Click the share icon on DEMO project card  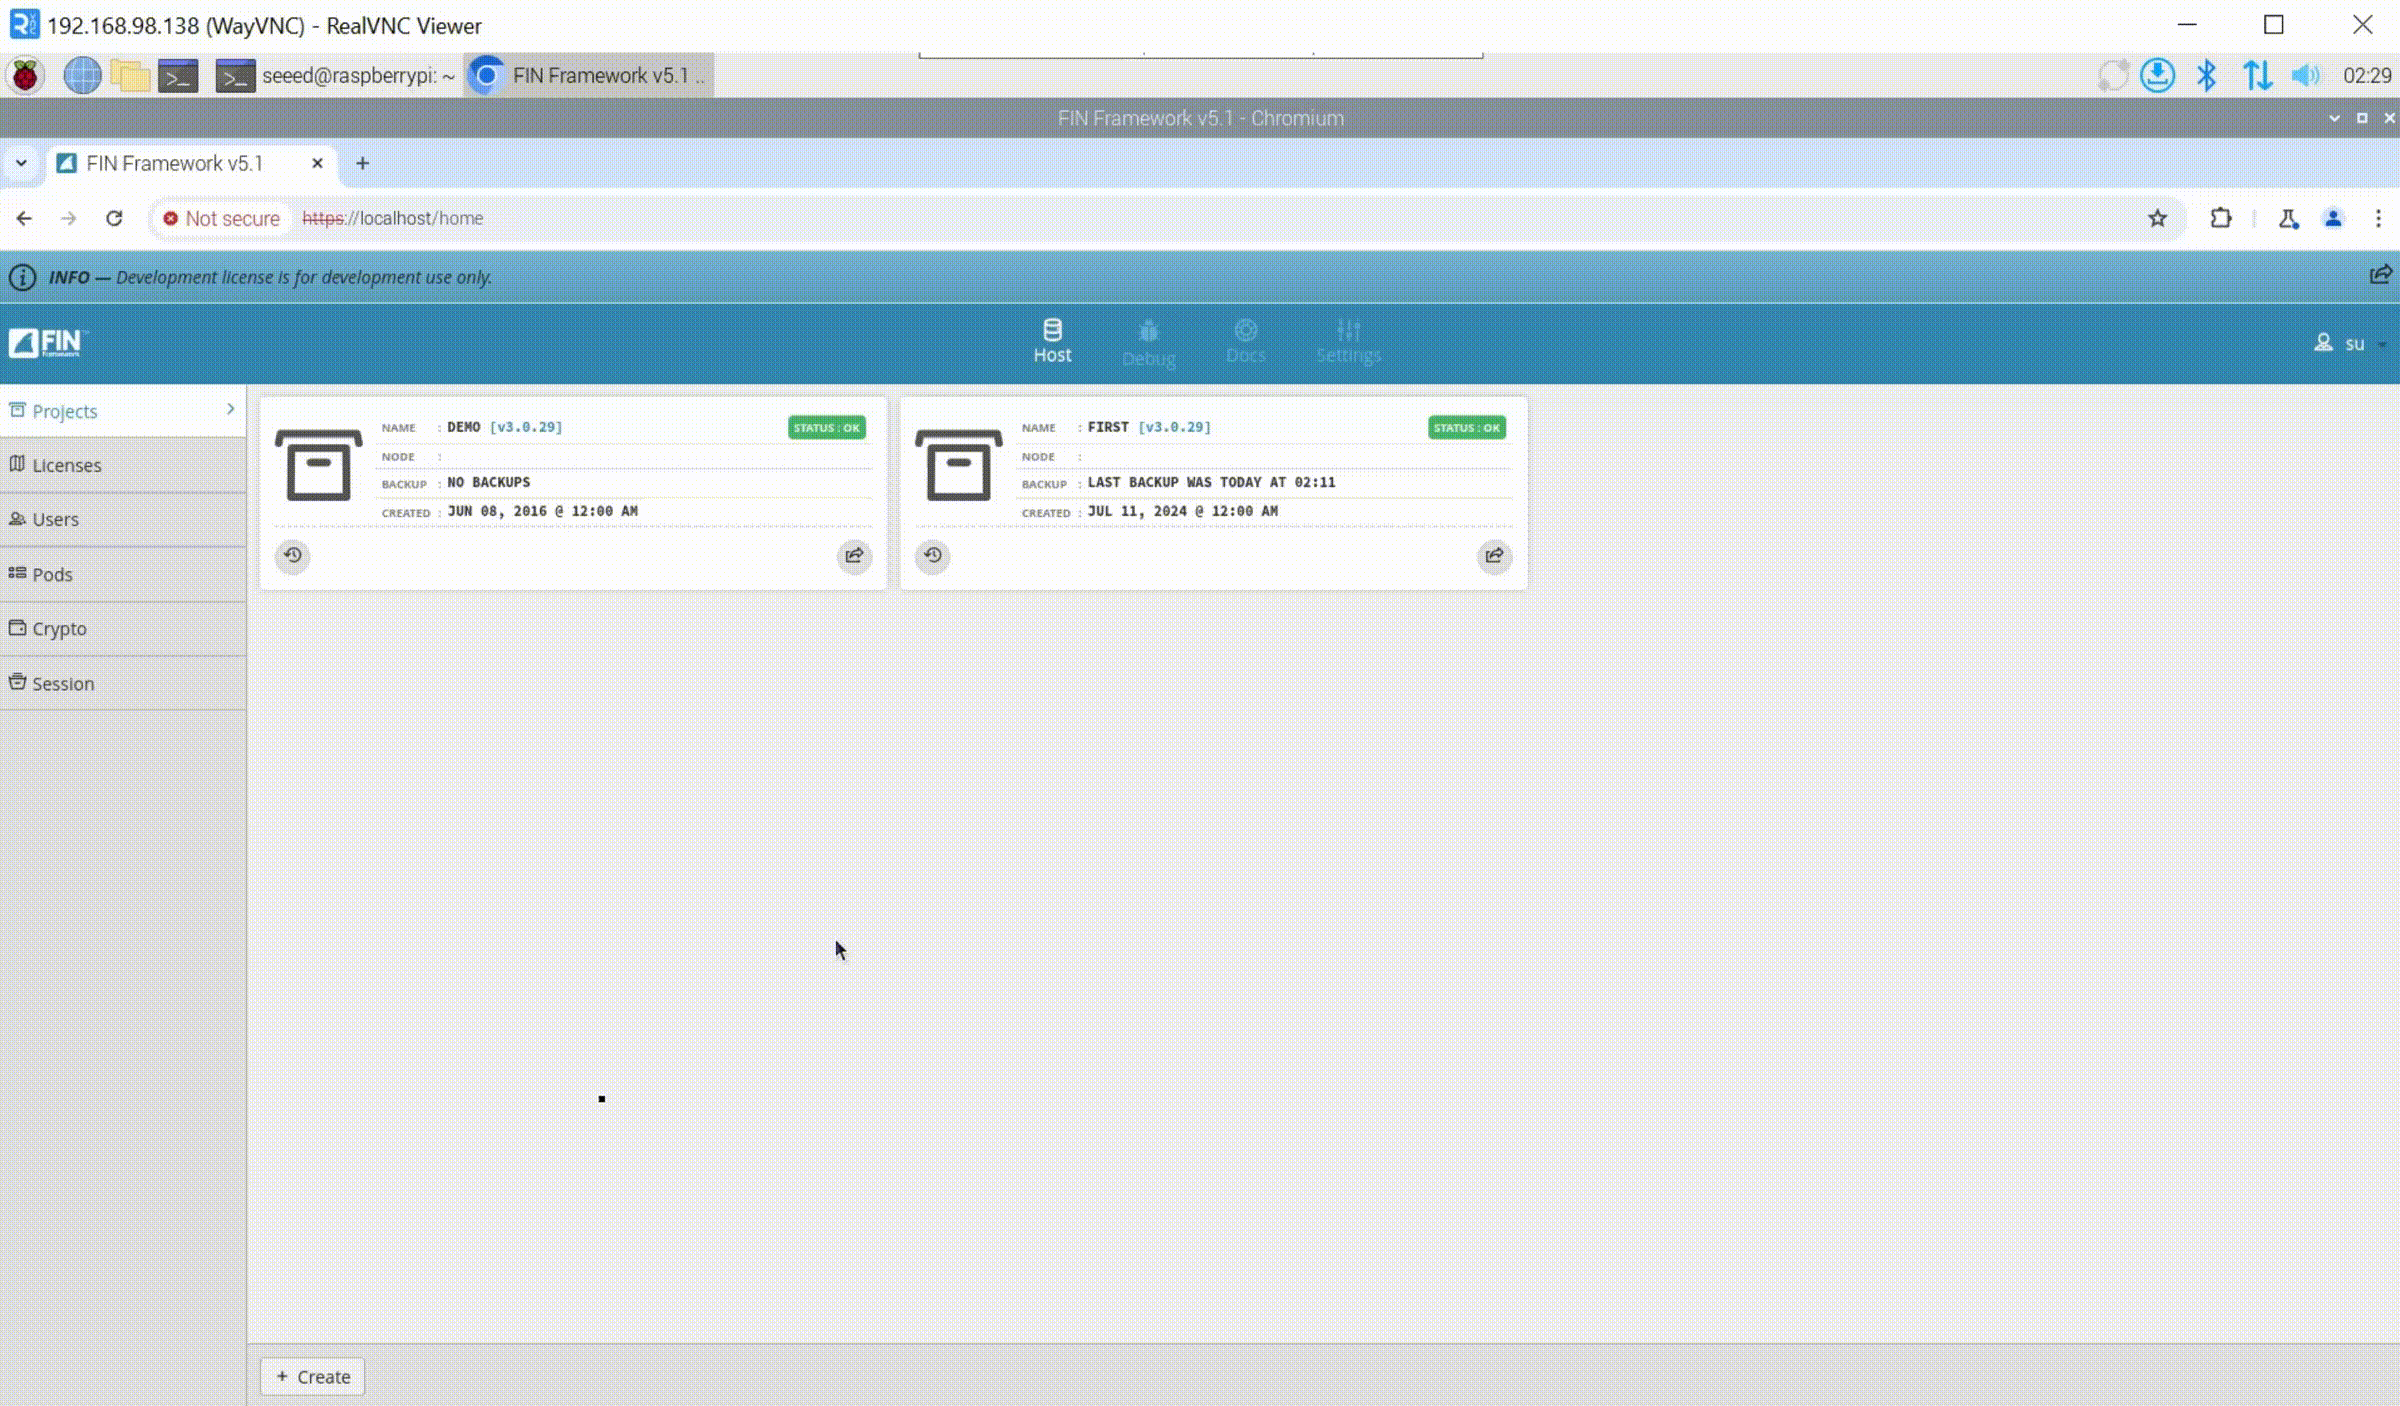click(854, 555)
